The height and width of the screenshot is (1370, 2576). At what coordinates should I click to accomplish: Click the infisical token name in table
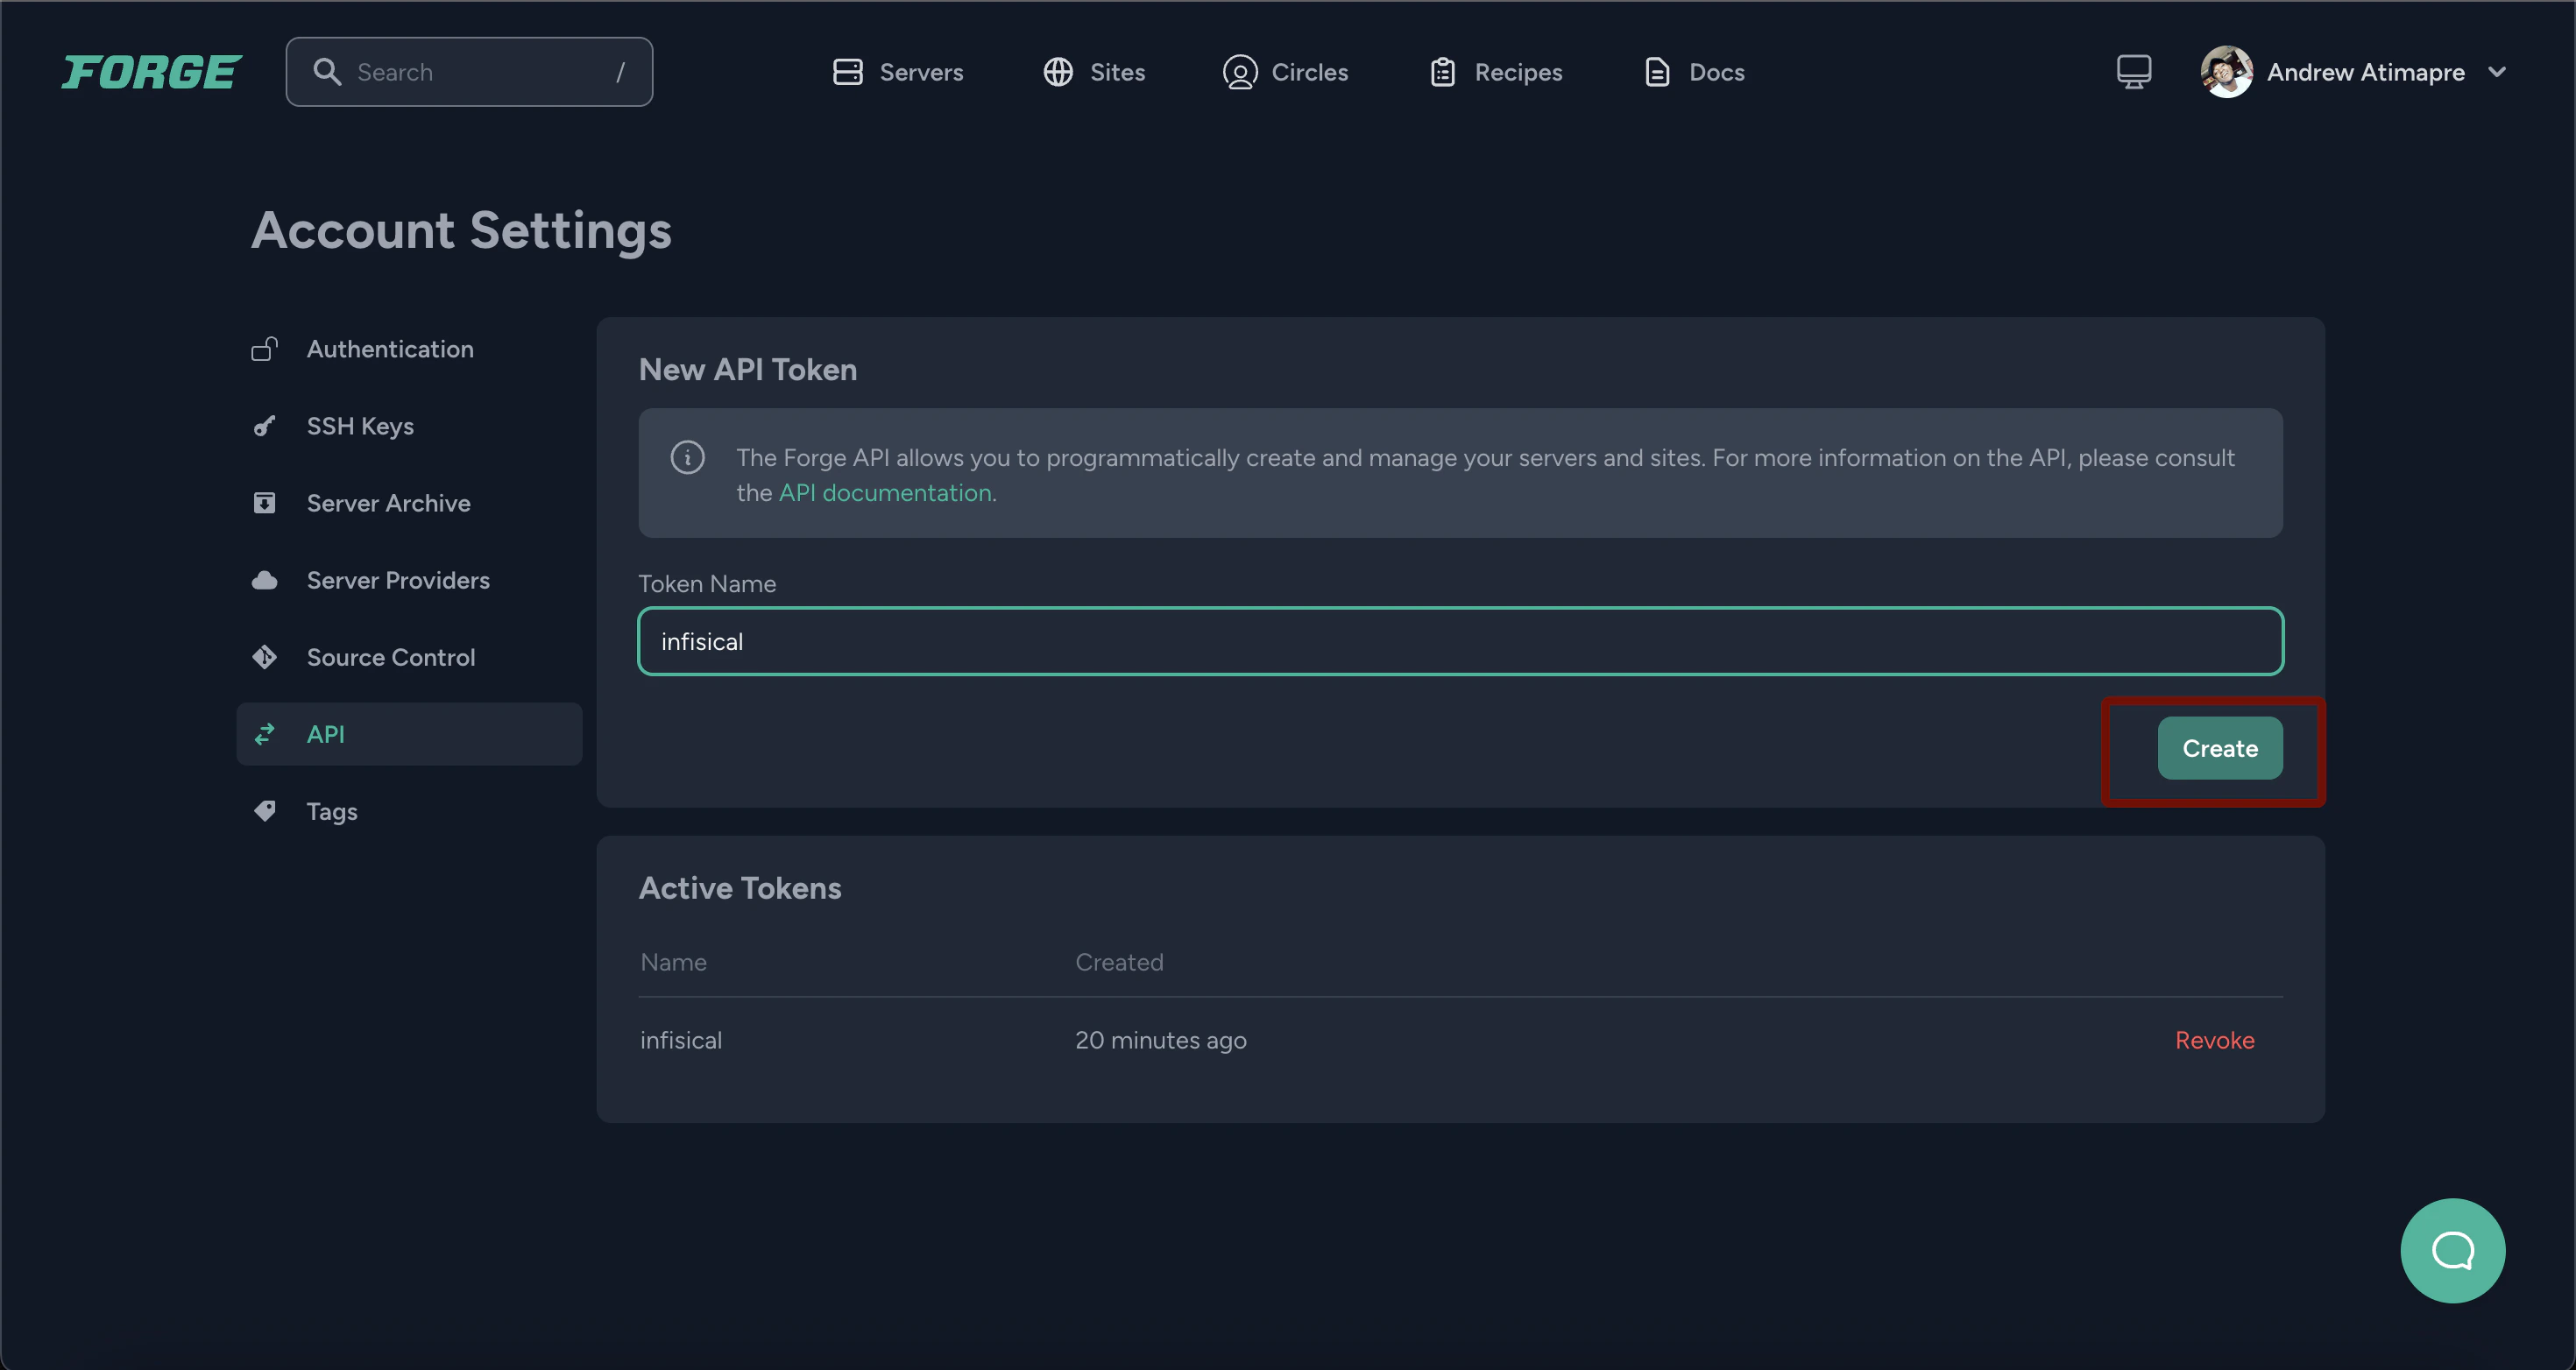pos(680,1040)
